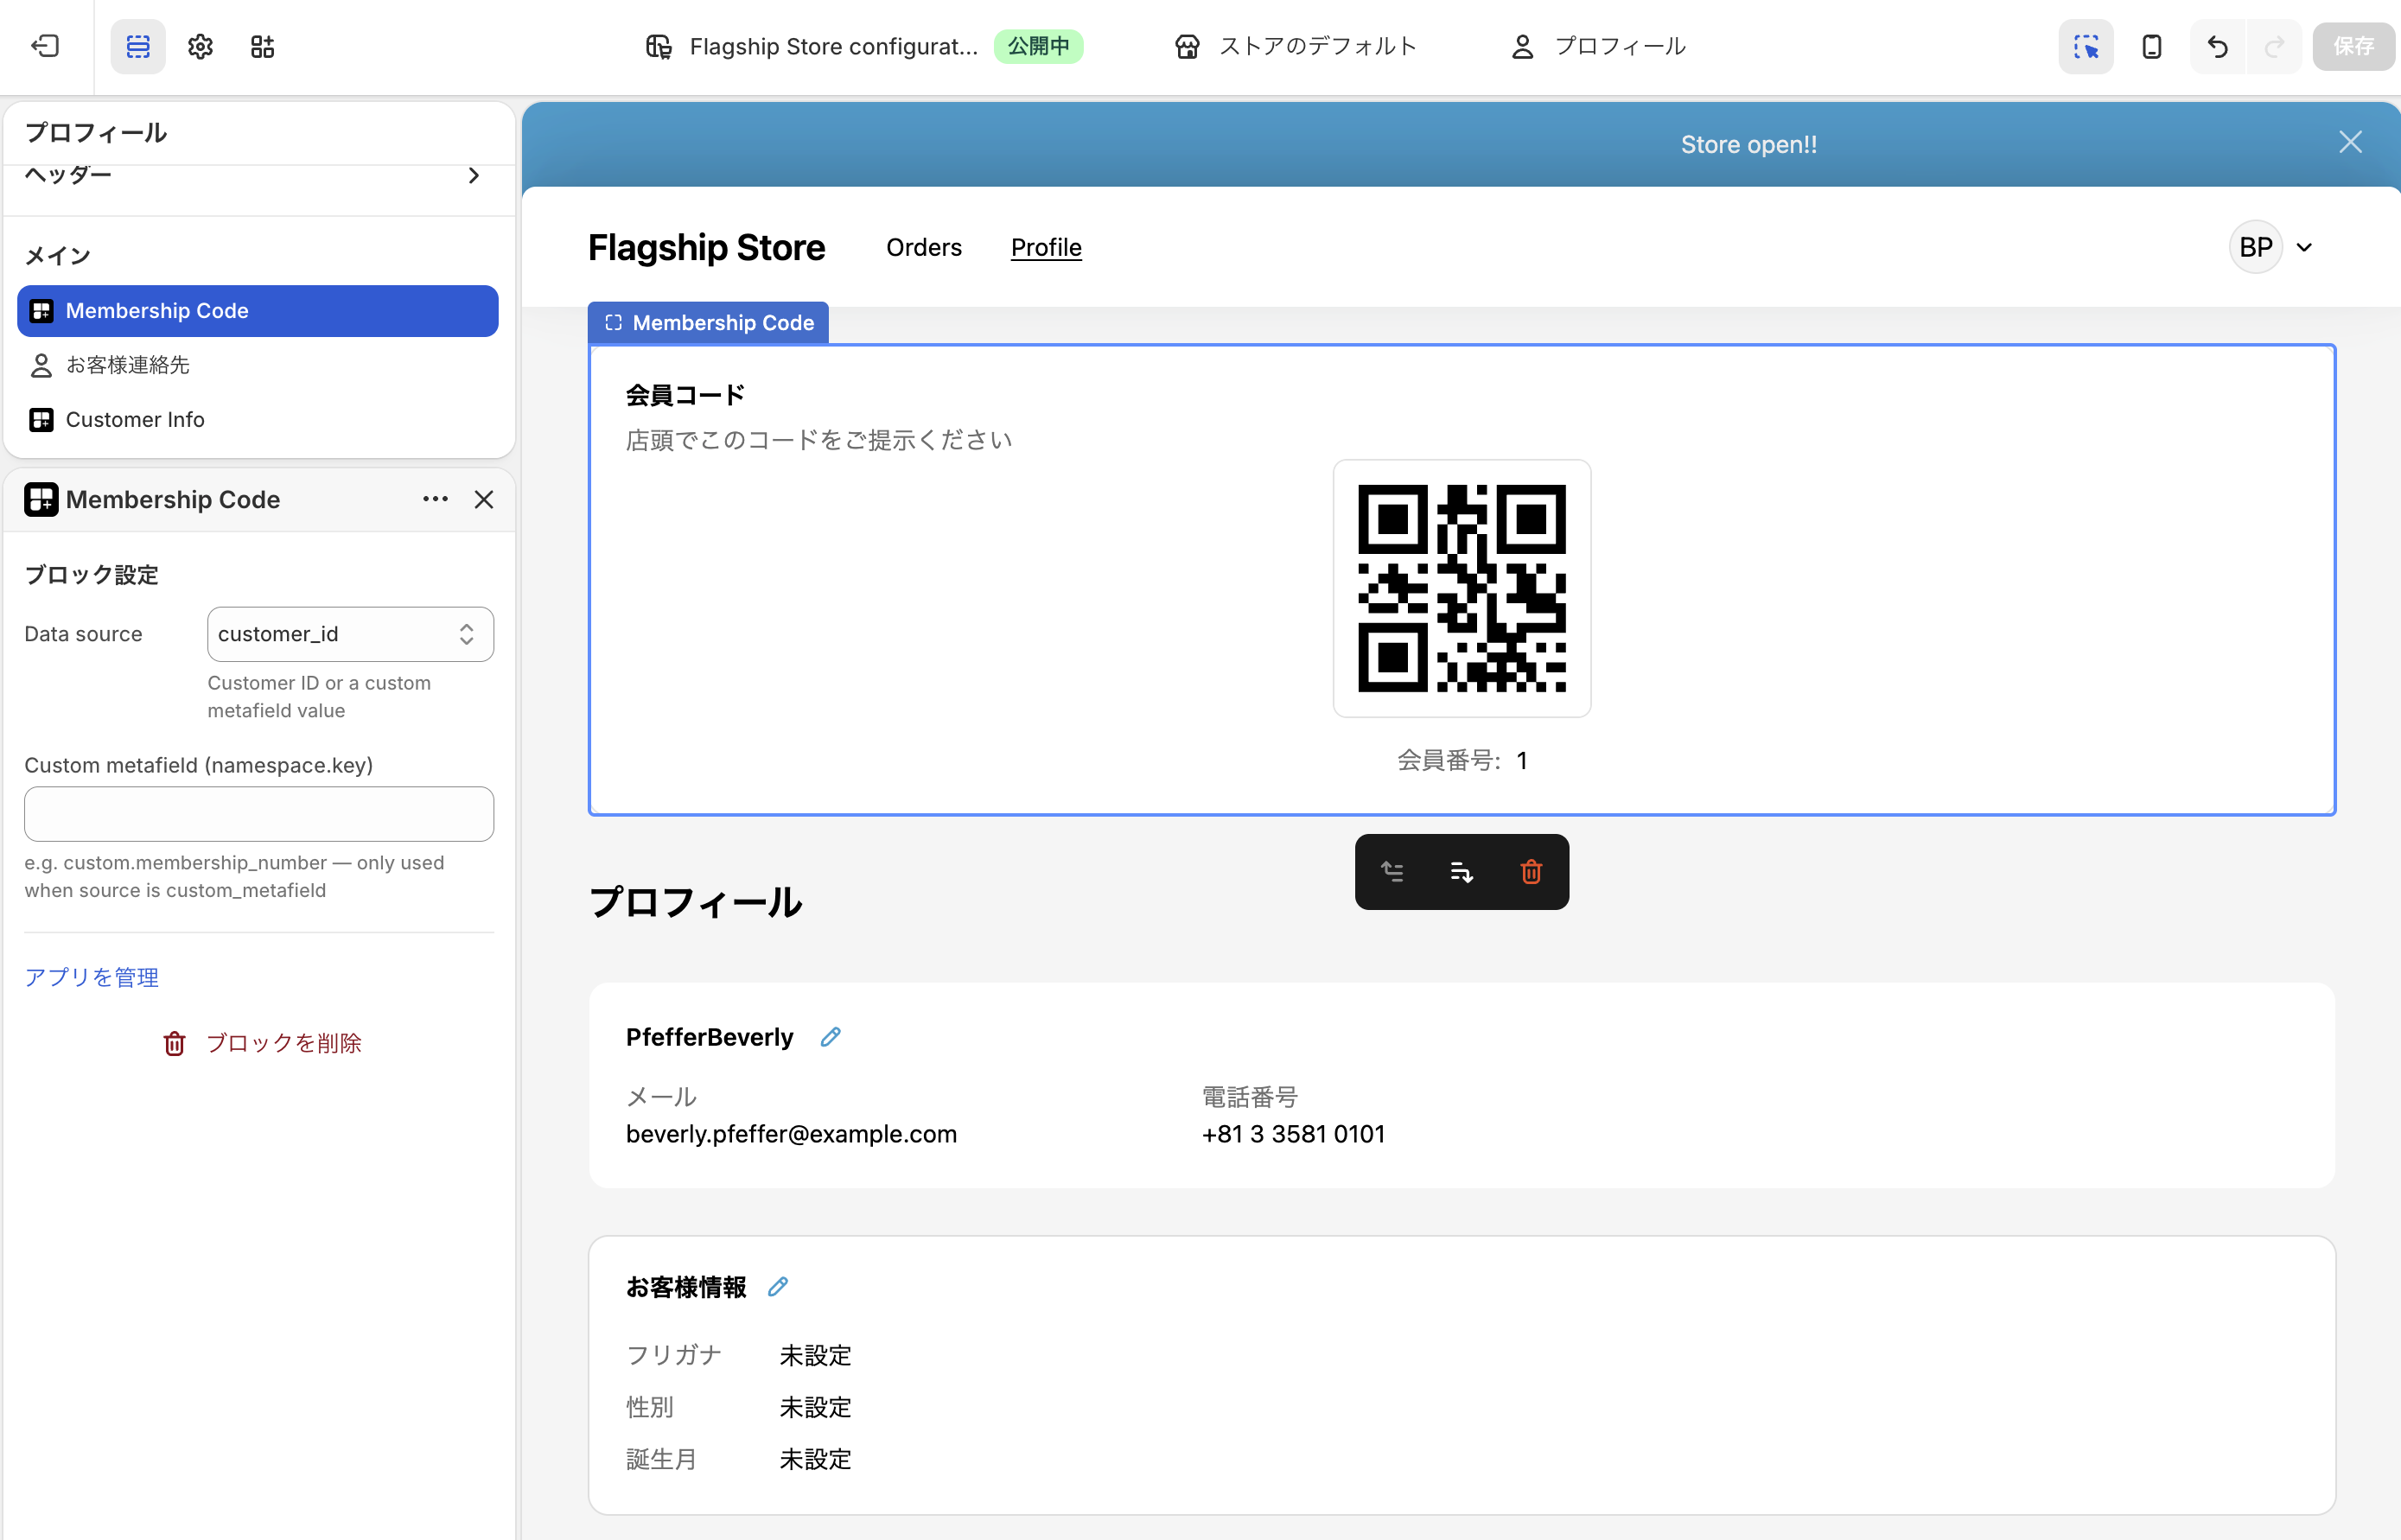Click the 保存 save button
Screen dimensions: 2401x1540
click(2353, 46)
